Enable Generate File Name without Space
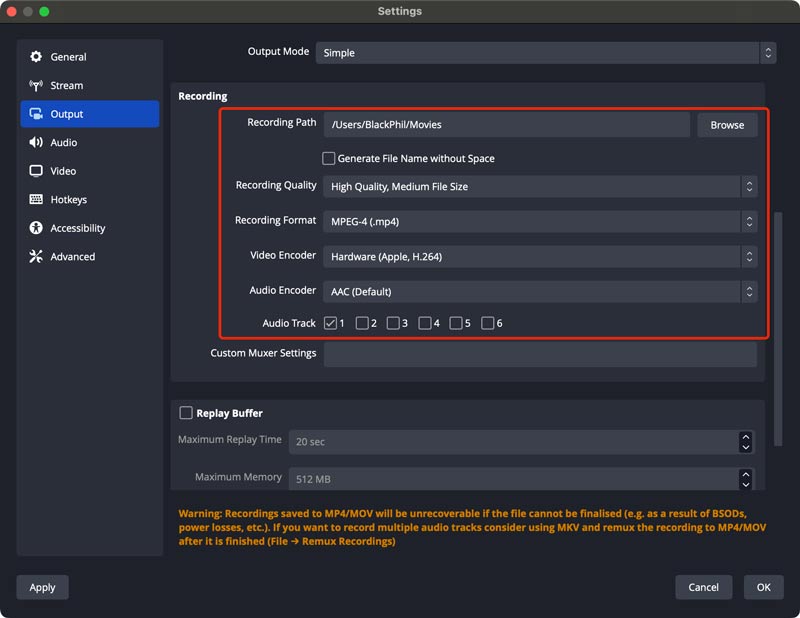Viewport: 800px width, 618px height. [x=329, y=158]
